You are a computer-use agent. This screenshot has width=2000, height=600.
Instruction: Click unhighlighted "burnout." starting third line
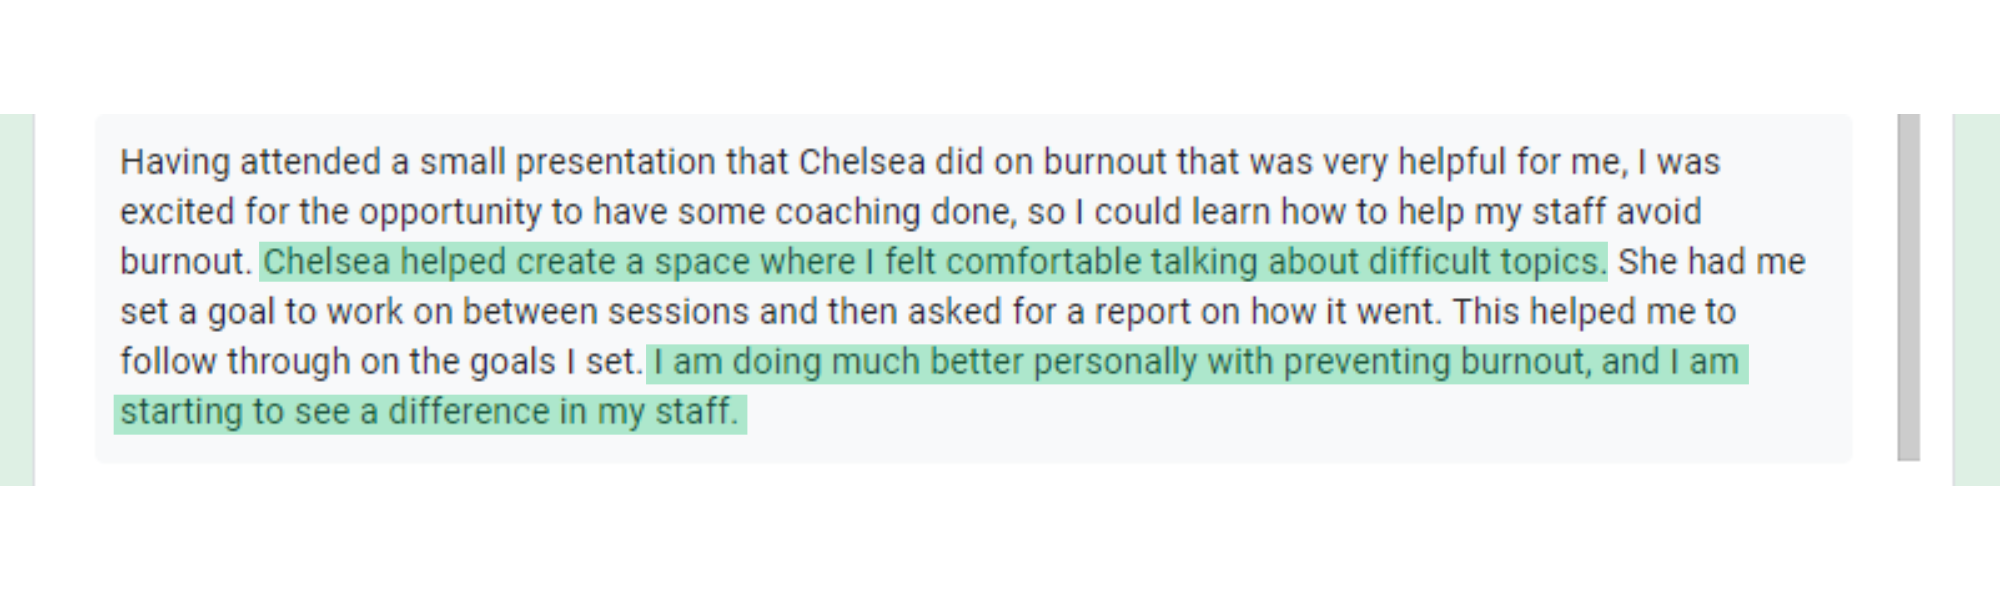point(185,262)
